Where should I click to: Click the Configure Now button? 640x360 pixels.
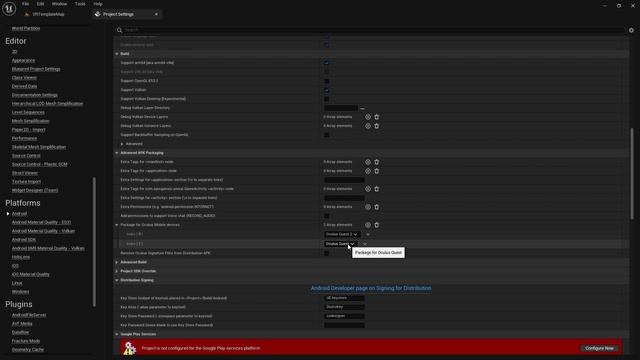click(x=599, y=348)
